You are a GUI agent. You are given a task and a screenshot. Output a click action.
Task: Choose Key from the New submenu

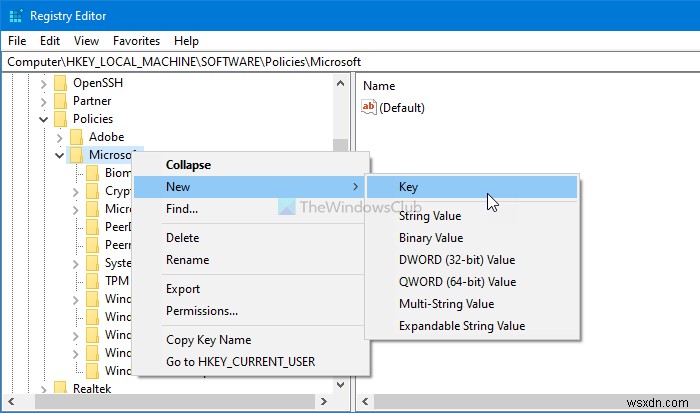[408, 187]
